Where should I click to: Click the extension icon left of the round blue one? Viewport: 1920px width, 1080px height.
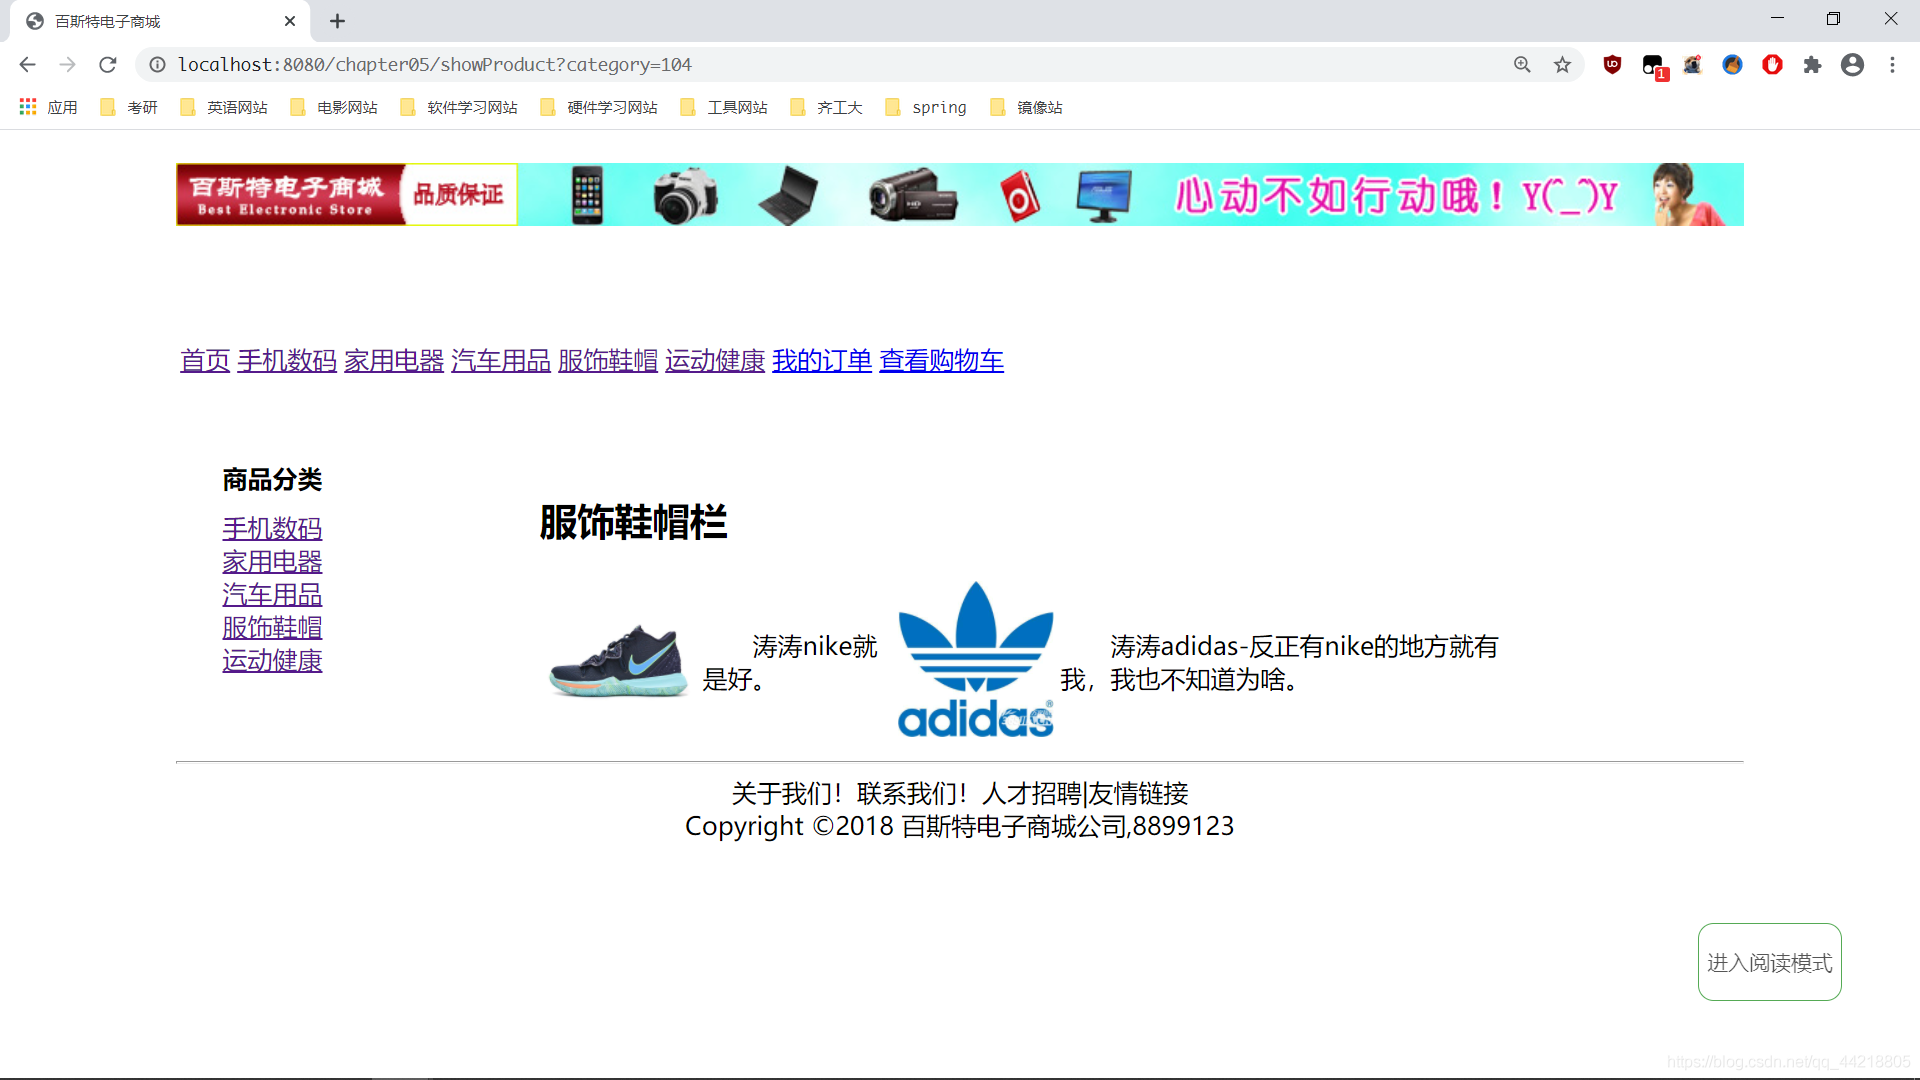pos(1692,65)
